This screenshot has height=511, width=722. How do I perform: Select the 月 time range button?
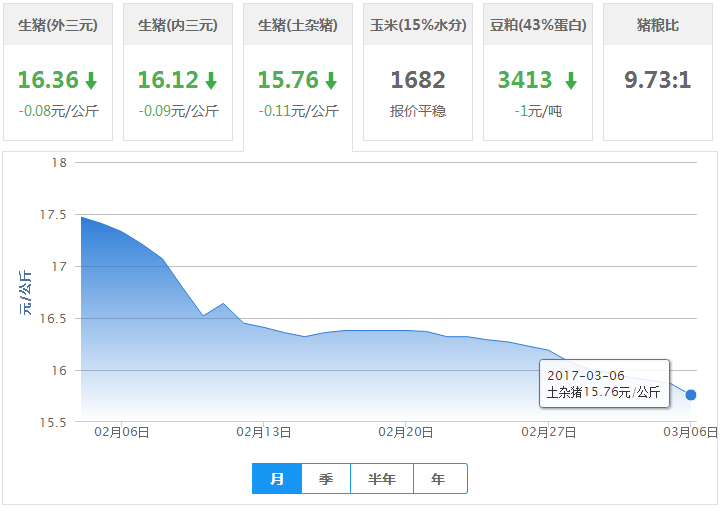[277, 479]
